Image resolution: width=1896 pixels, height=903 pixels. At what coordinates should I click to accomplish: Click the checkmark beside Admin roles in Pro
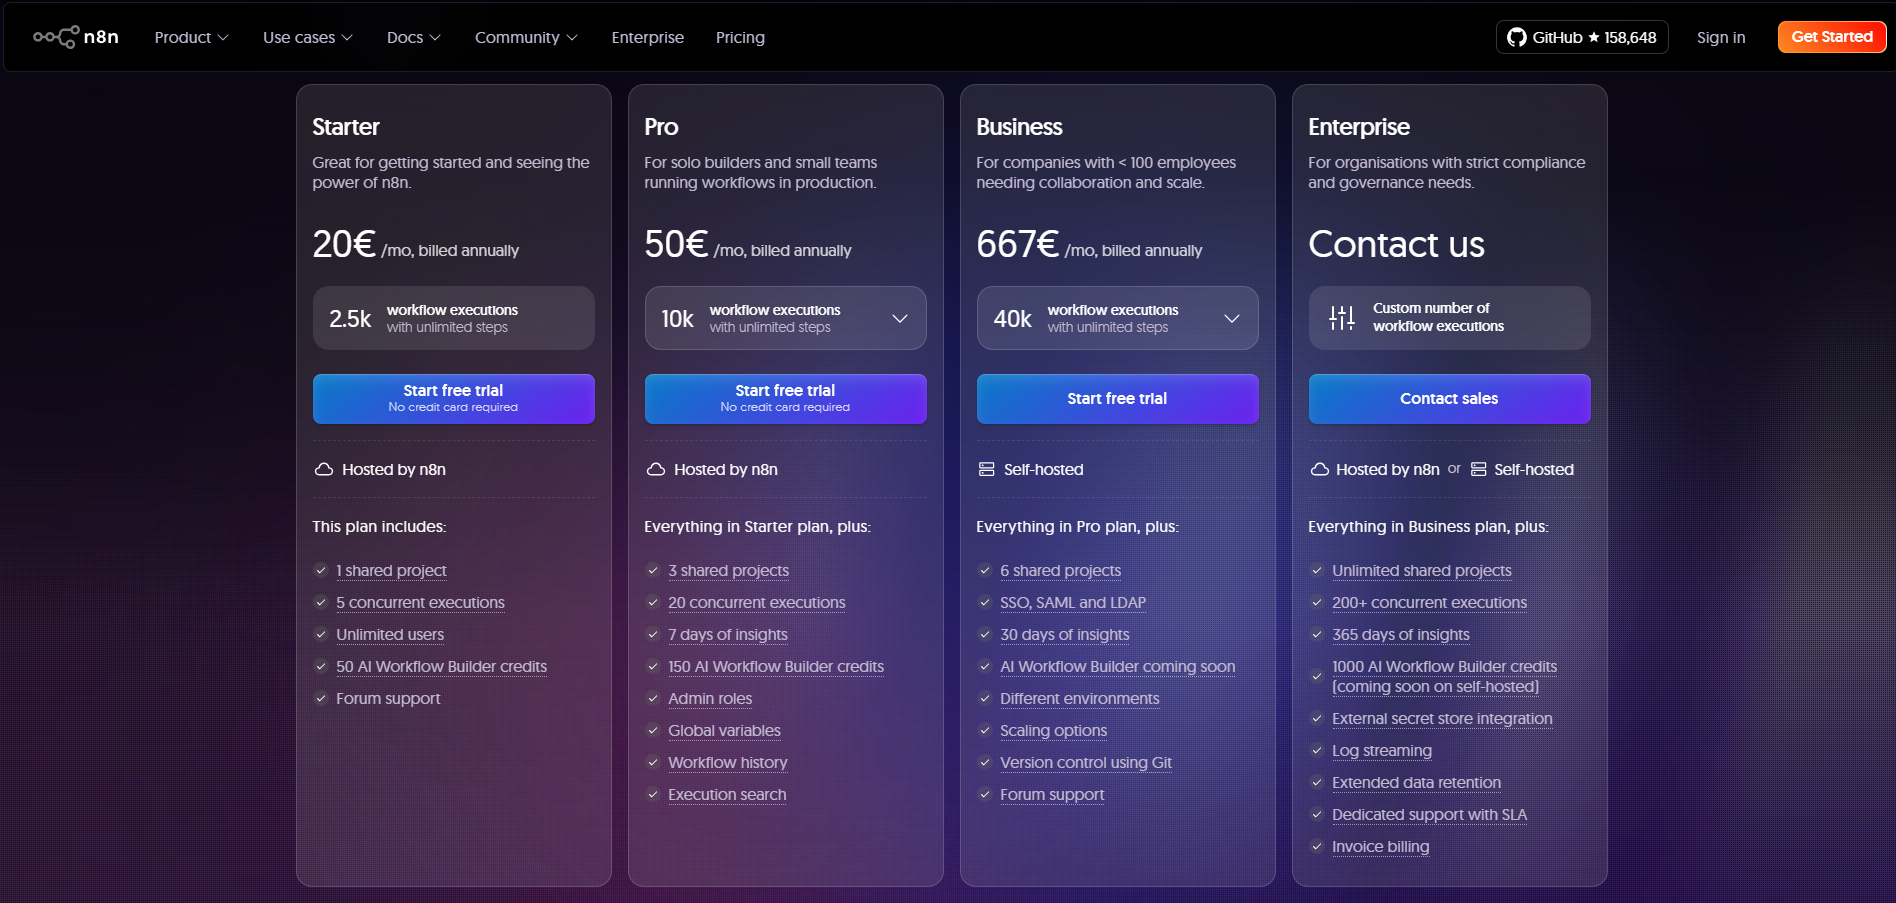pyautogui.click(x=654, y=698)
